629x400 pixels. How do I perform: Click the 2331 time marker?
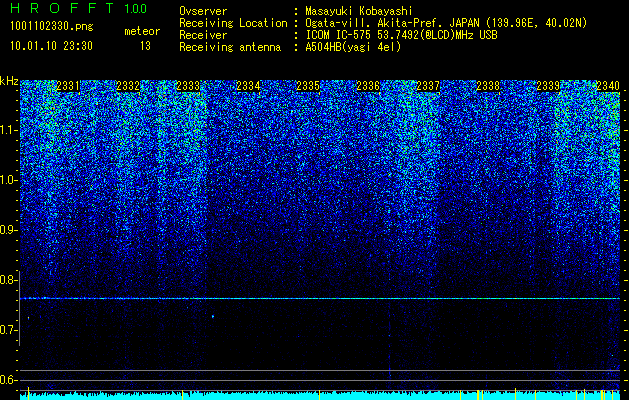click(x=68, y=86)
